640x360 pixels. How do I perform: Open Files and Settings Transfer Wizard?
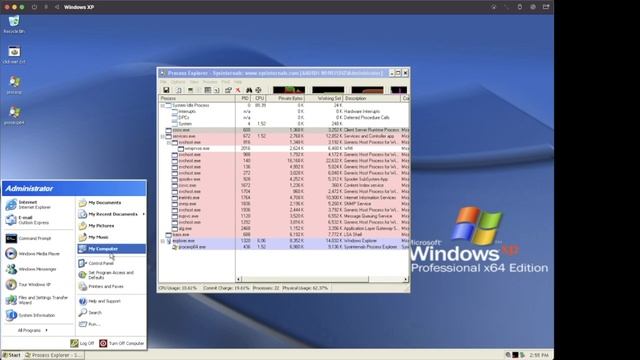(x=37, y=300)
